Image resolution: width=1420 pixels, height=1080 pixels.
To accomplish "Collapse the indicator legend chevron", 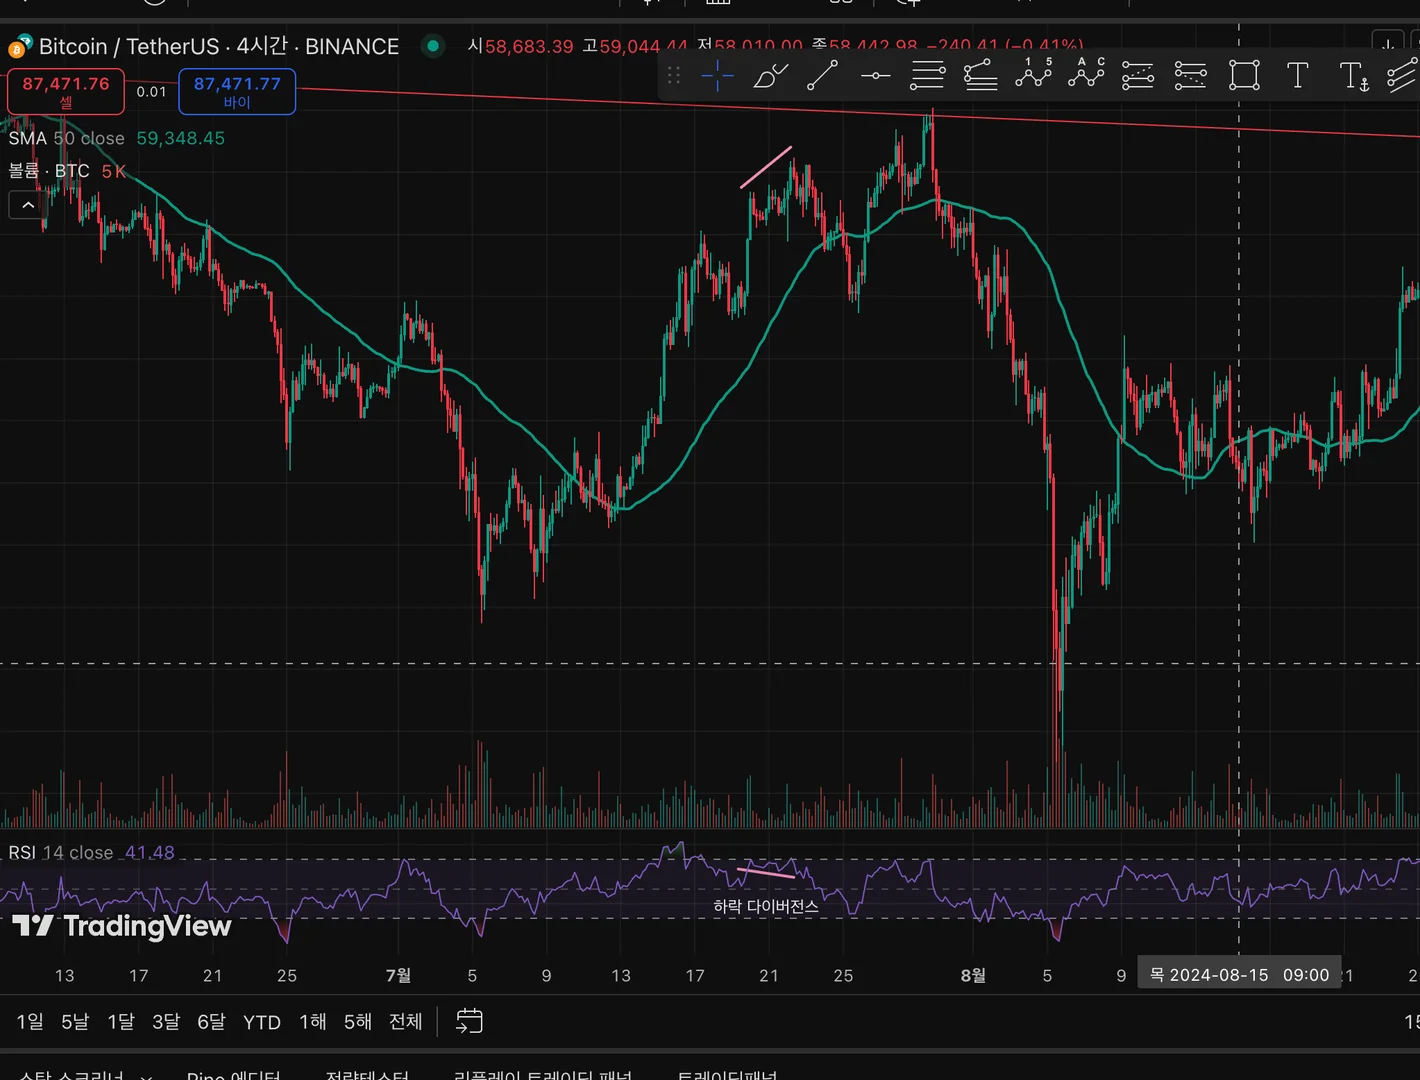I will click(x=28, y=205).
